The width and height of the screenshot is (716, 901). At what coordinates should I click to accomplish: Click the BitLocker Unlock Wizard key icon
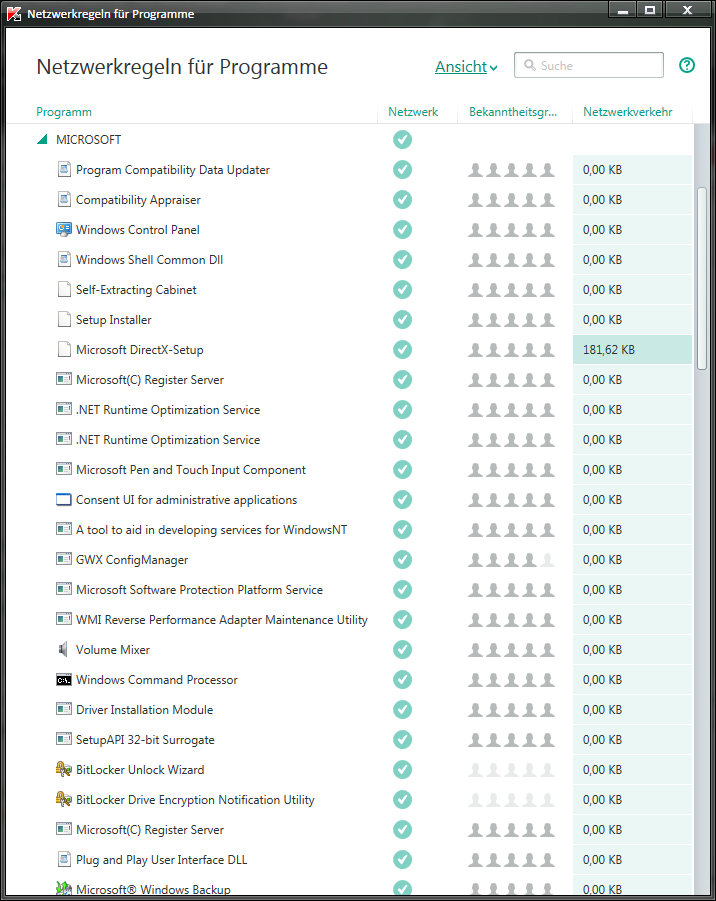coord(64,769)
